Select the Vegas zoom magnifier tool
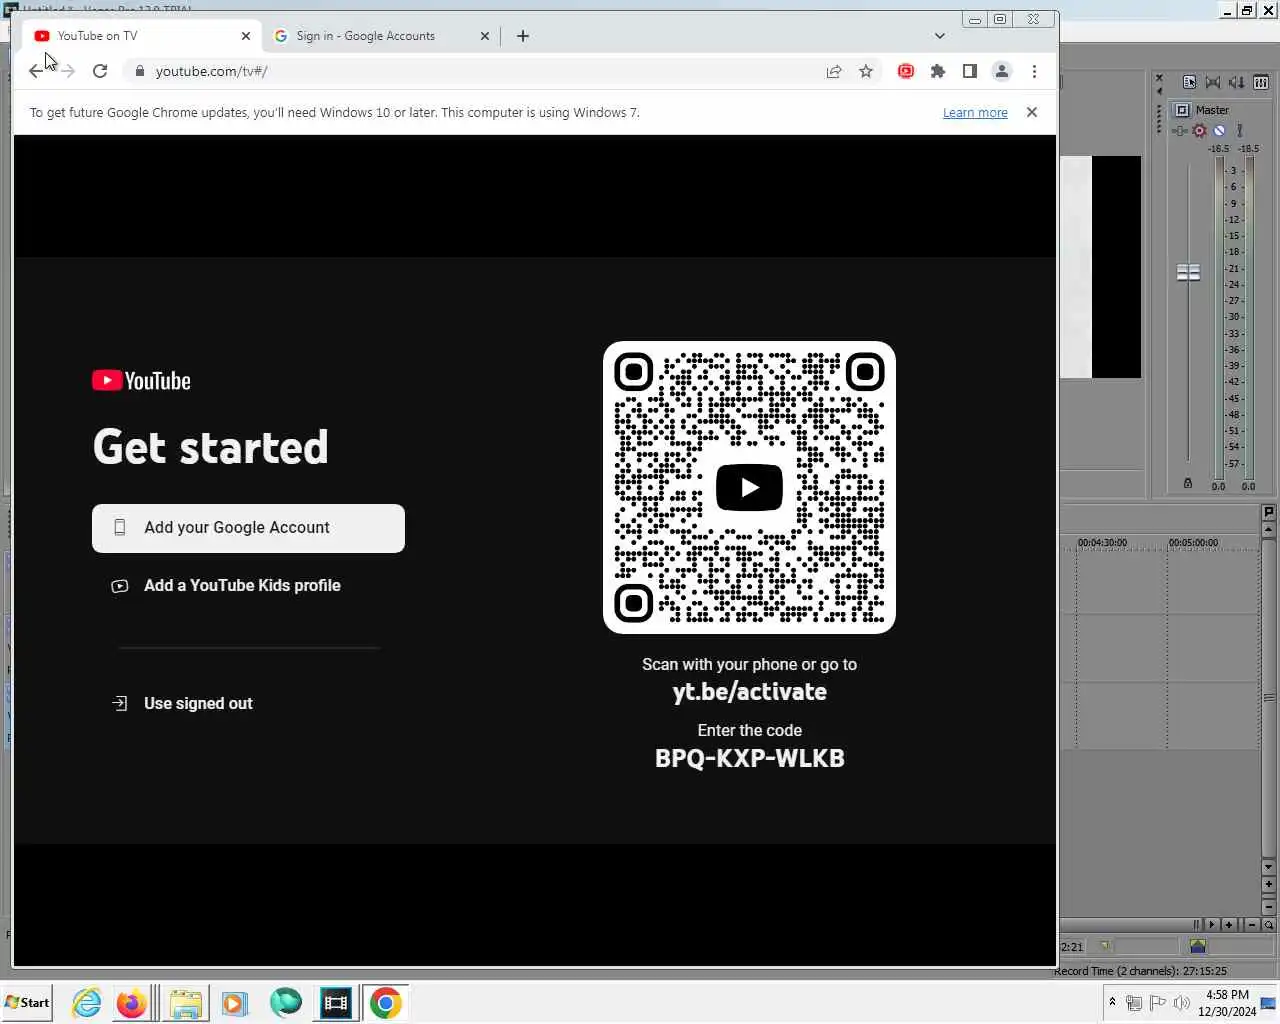Image resolution: width=1280 pixels, height=1024 pixels. pos(1269,925)
